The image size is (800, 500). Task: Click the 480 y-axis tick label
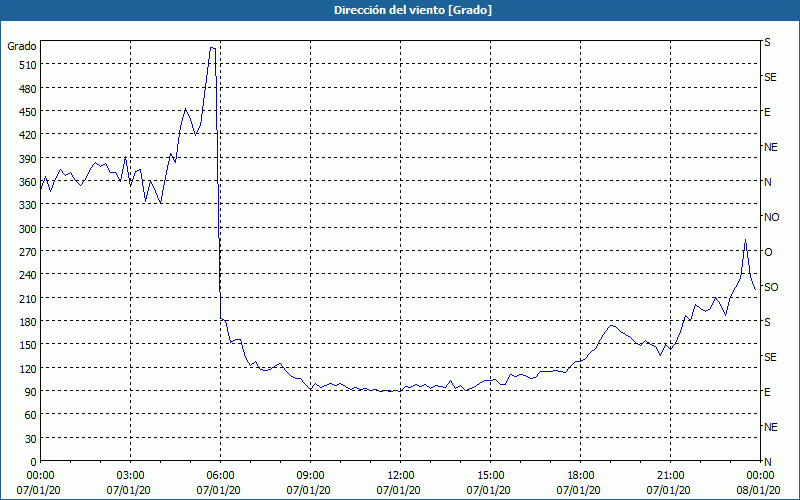(x=28, y=89)
